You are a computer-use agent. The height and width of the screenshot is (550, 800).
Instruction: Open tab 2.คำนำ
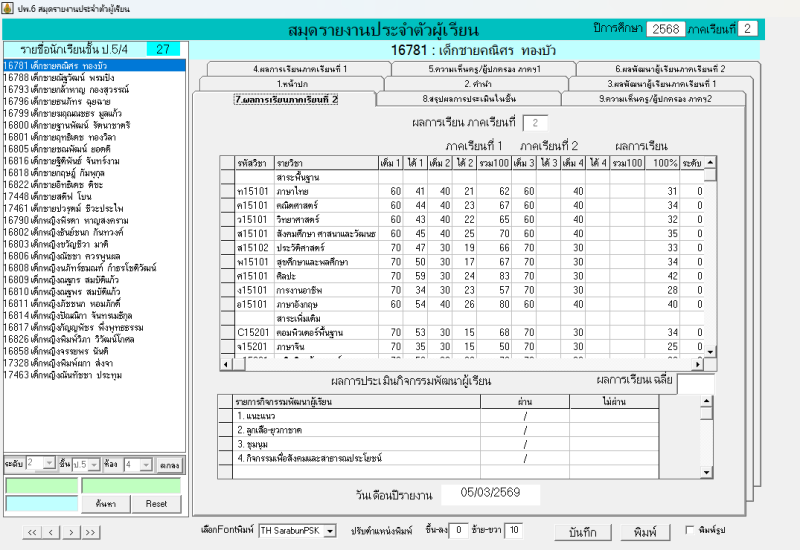468,84
